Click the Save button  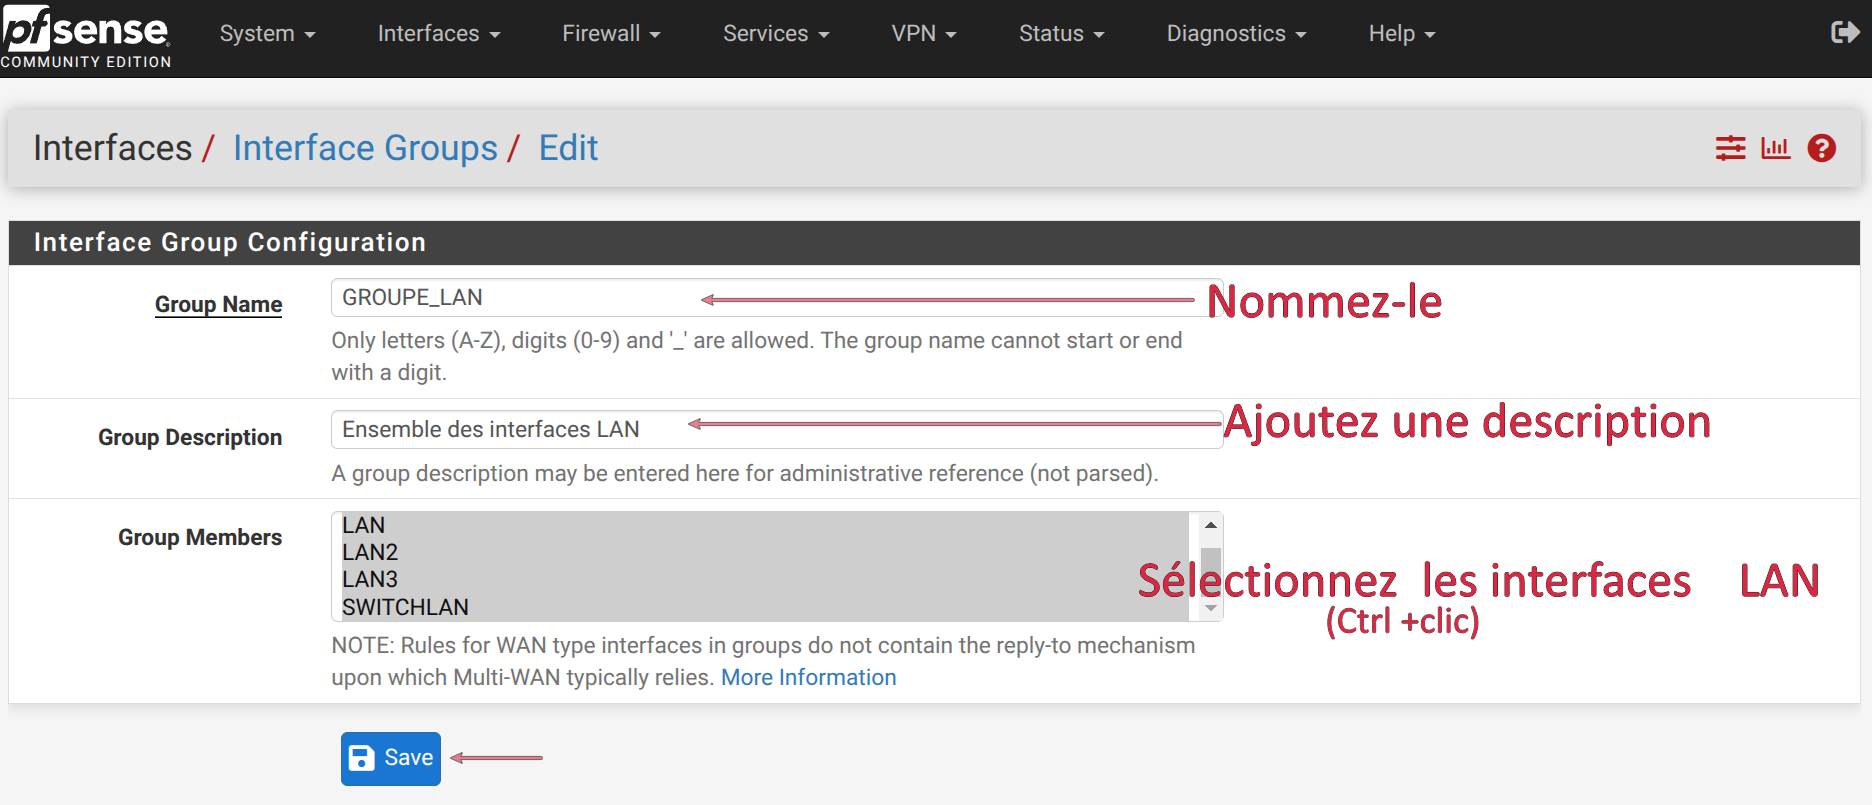[391, 758]
